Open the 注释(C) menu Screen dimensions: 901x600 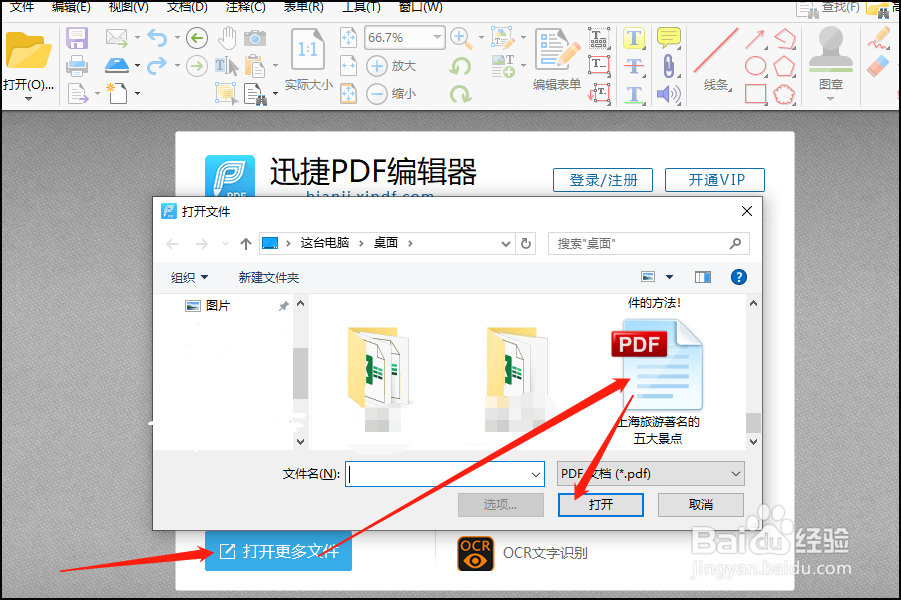245,7
